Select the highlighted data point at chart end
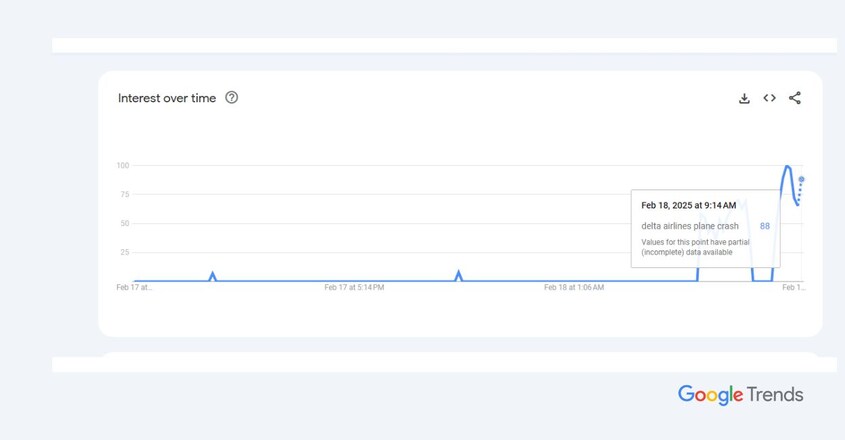 click(x=801, y=179)
